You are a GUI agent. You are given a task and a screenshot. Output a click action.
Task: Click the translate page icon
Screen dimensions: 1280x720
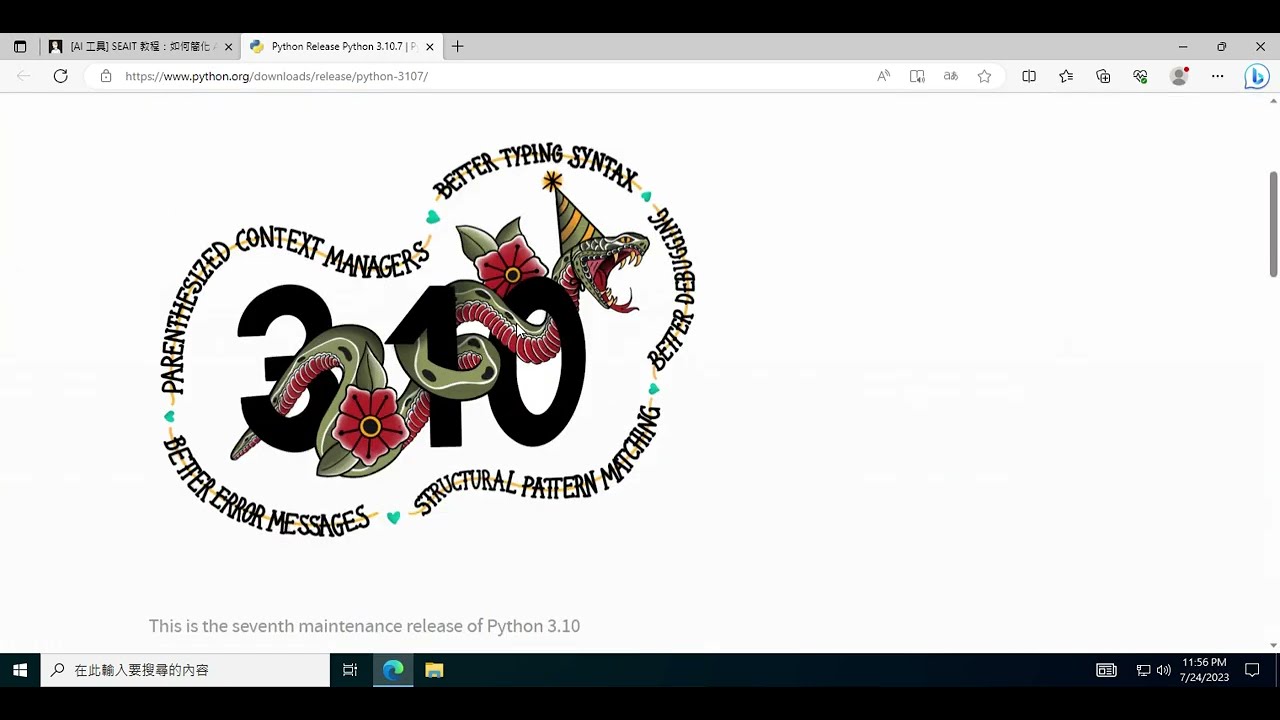point(951,76)
